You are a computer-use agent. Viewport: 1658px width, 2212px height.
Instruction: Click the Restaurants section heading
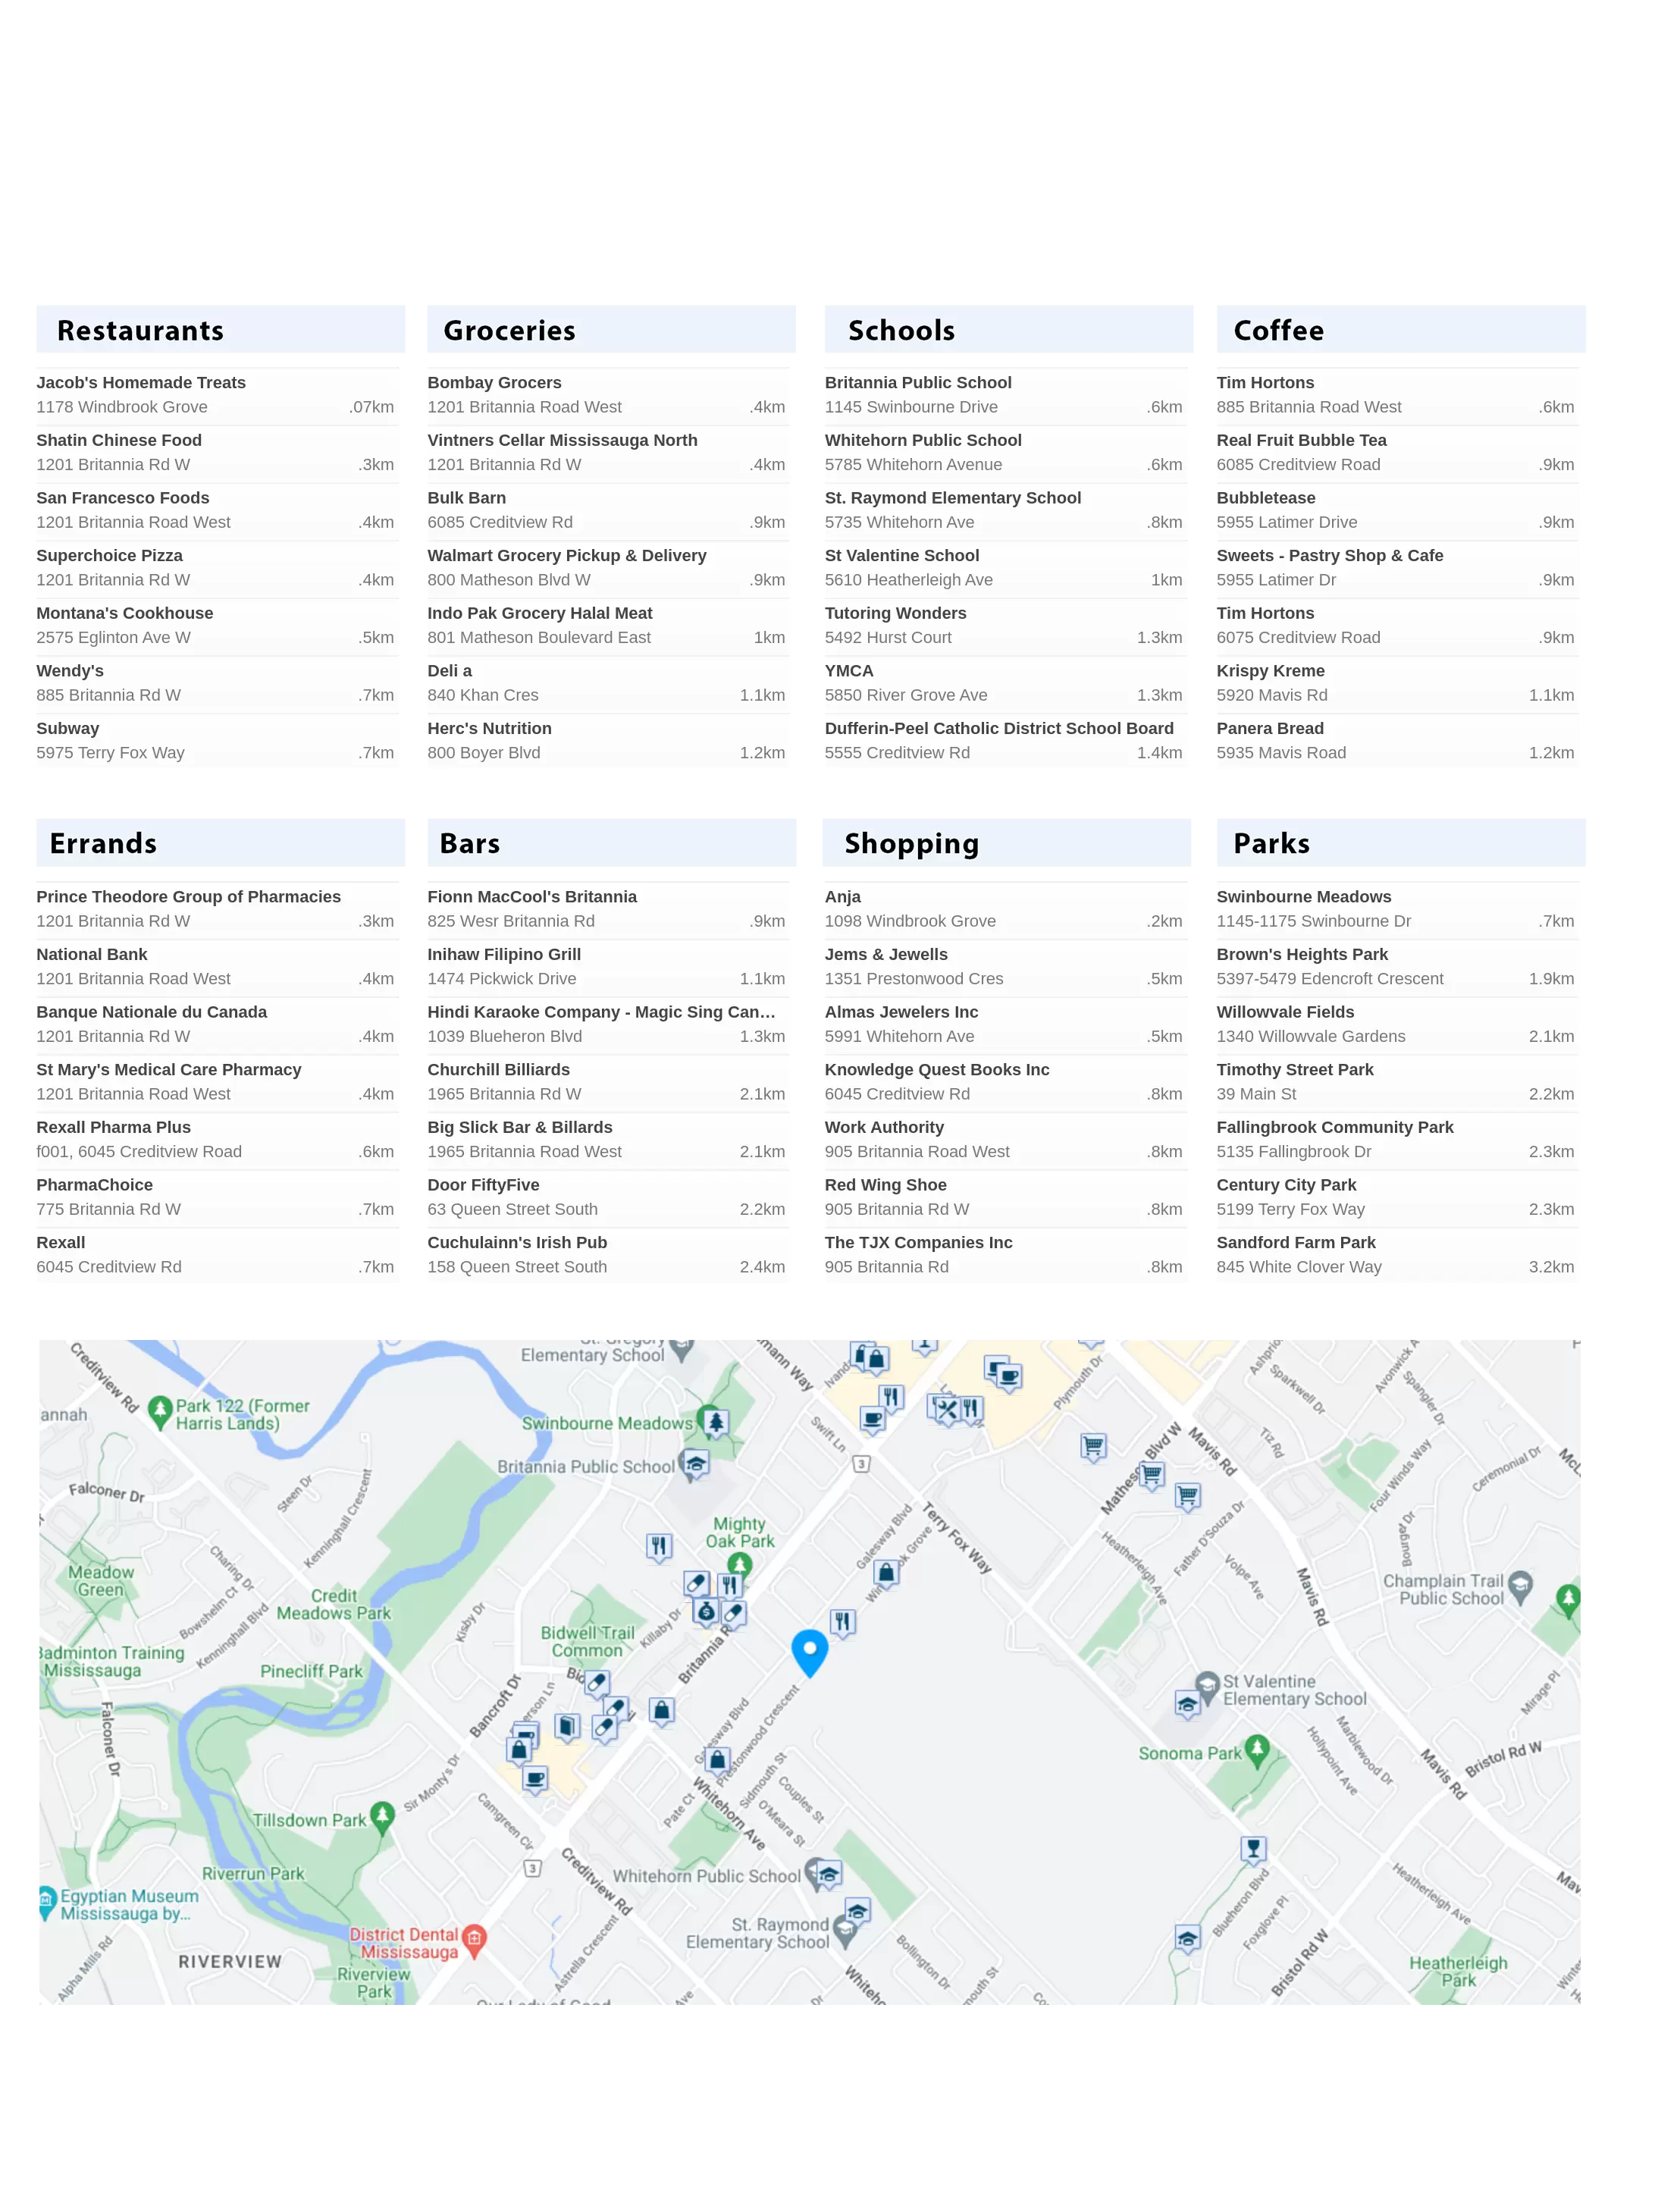(140, 330)
